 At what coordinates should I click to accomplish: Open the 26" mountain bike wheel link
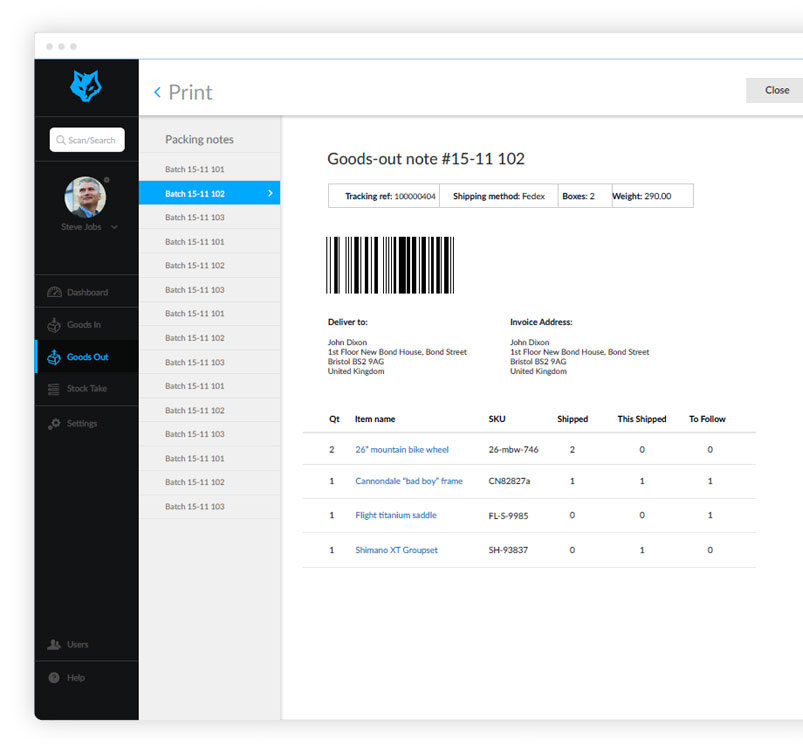[402, 450]
